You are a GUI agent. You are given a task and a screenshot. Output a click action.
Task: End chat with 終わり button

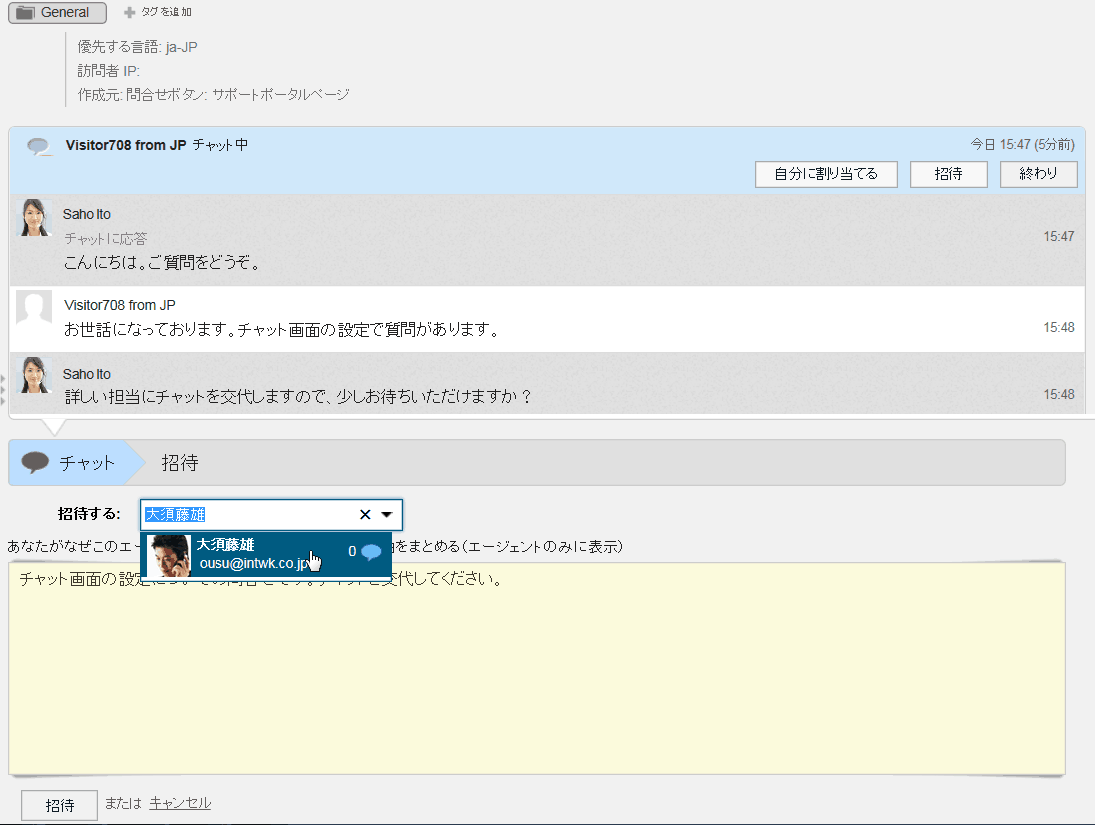[1038, 174]
